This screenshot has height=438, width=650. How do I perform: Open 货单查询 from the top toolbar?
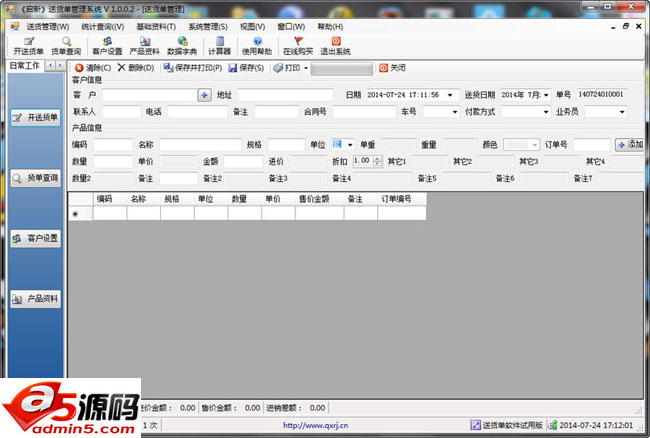(x=67, y=45)
